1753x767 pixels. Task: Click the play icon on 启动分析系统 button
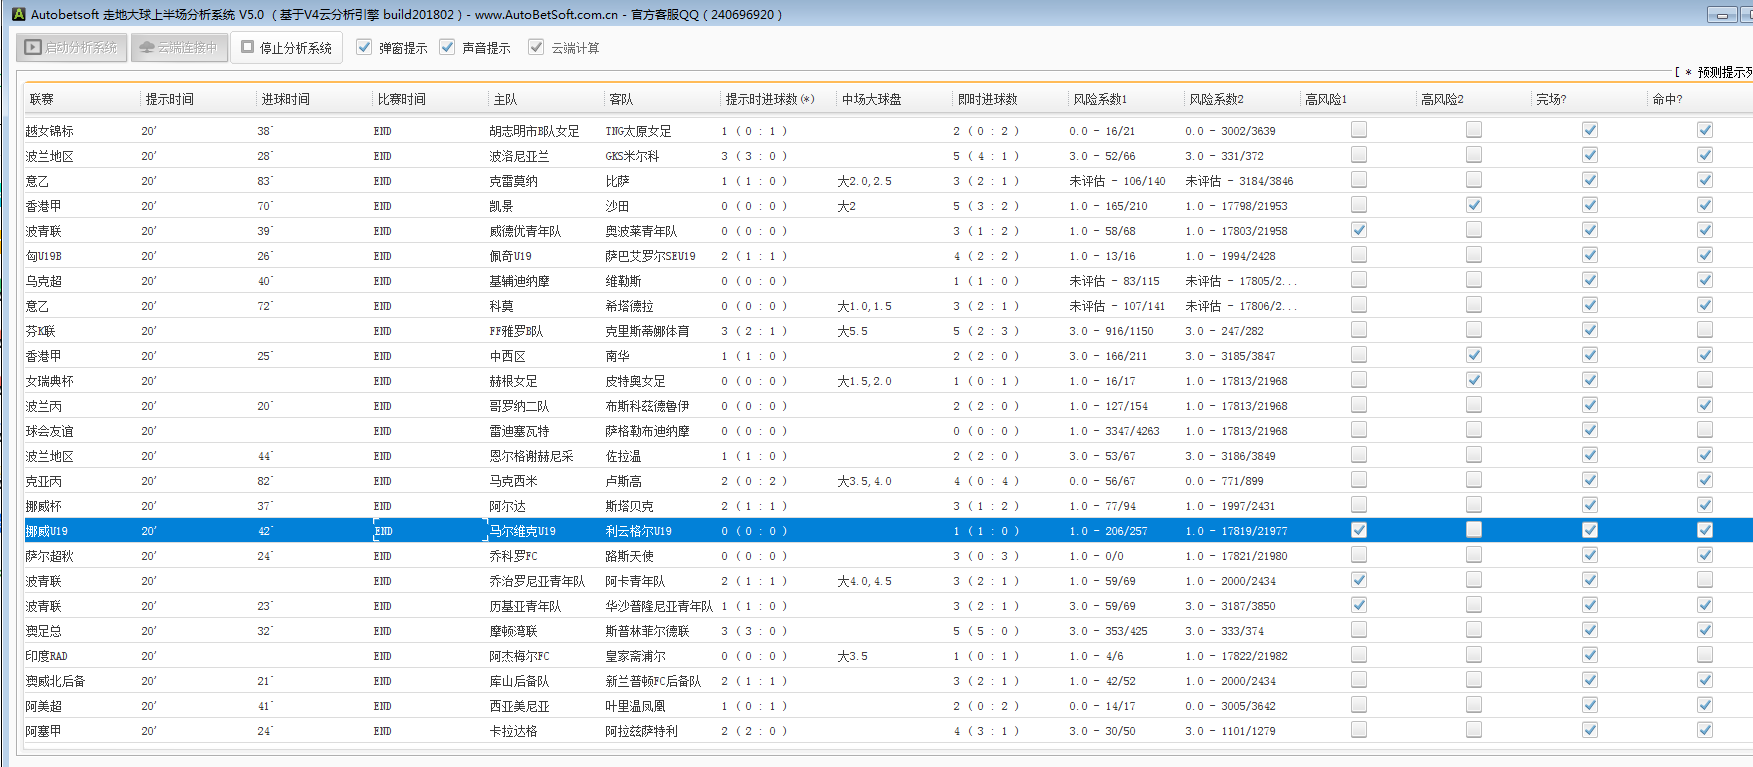point(33,47)
